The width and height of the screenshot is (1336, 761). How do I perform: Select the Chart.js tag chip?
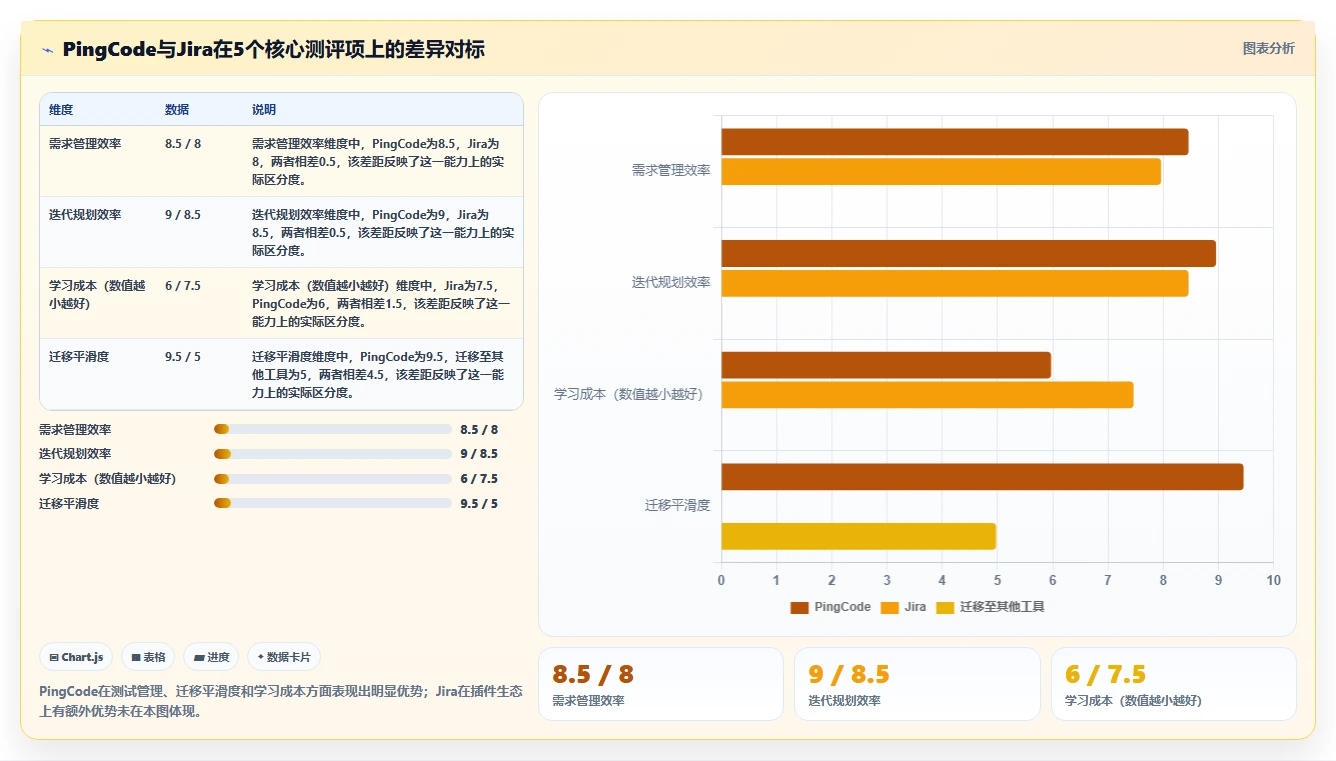point(77,657)
